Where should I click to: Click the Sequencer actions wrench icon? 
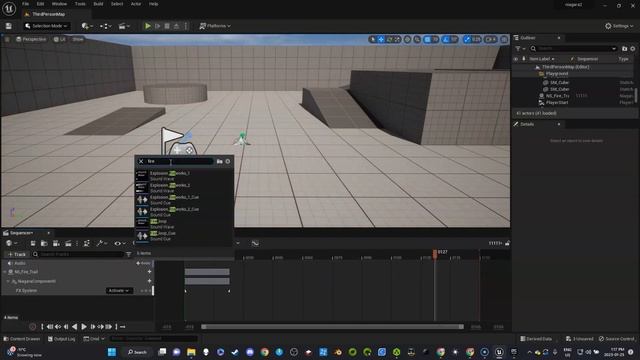[100, 244]
